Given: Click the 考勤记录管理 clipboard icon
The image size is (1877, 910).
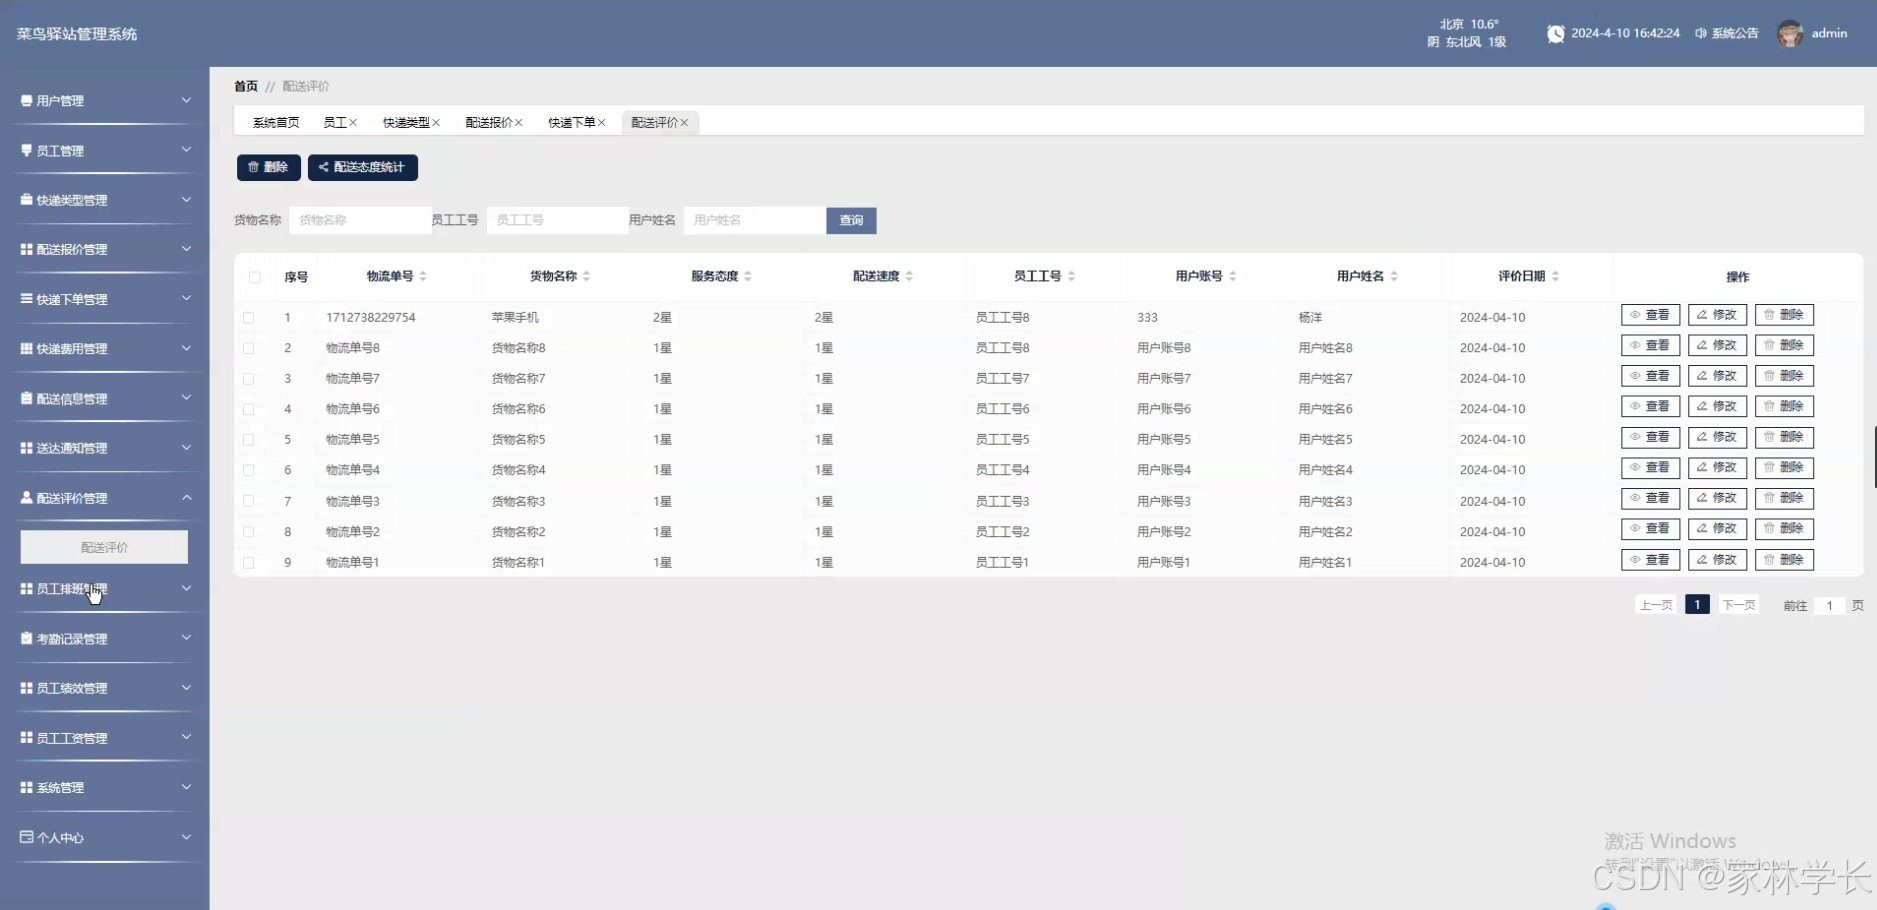Looking at the screenshot, I should coord(27,638).
